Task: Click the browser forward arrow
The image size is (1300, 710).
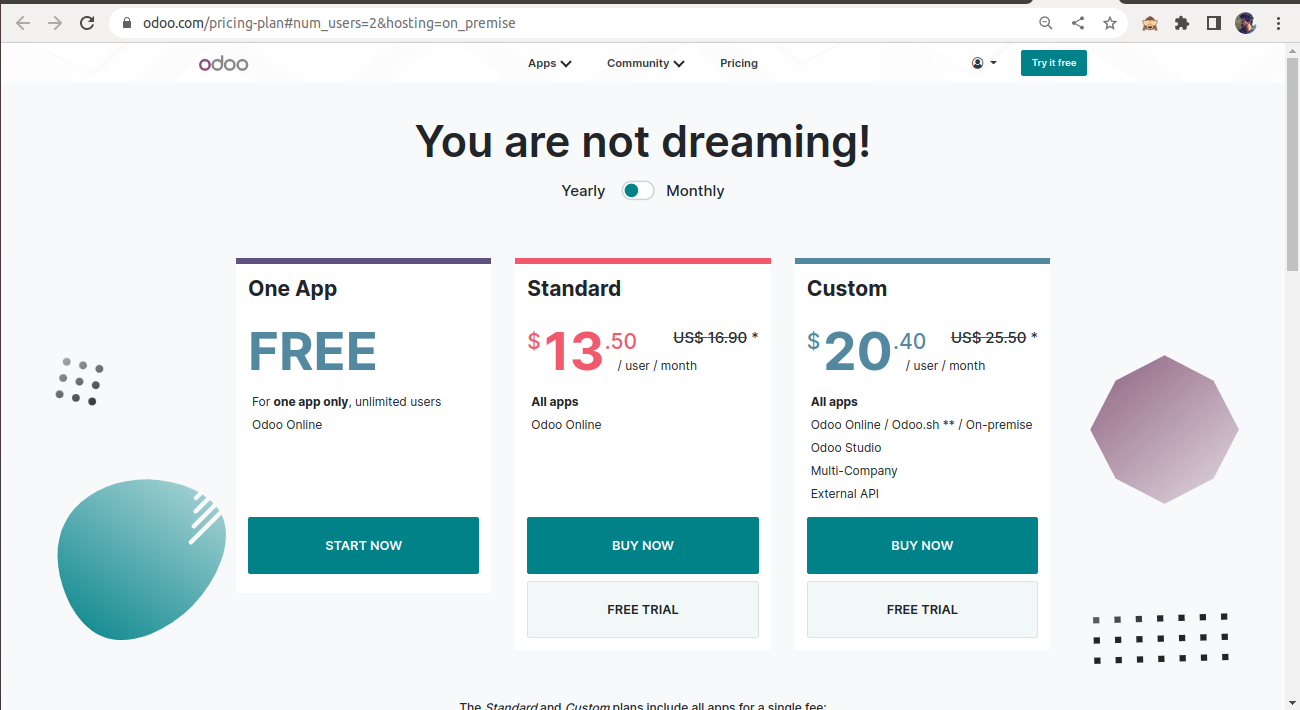Action: pos(55,23)
